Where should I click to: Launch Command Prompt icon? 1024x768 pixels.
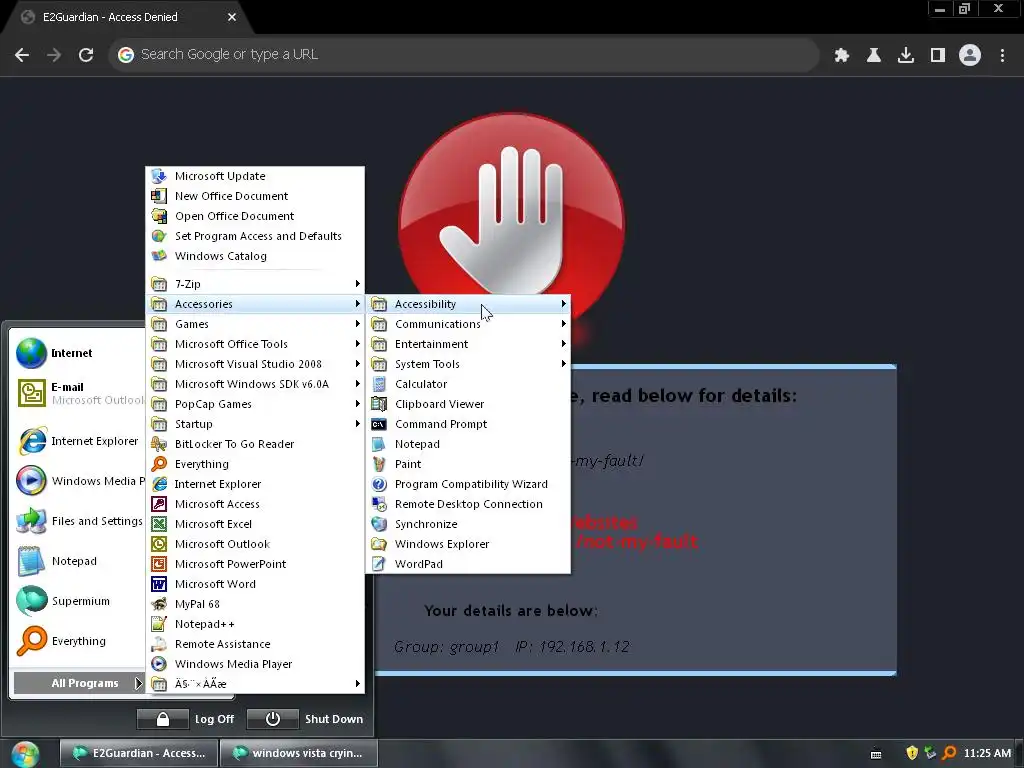click(379, 424)
